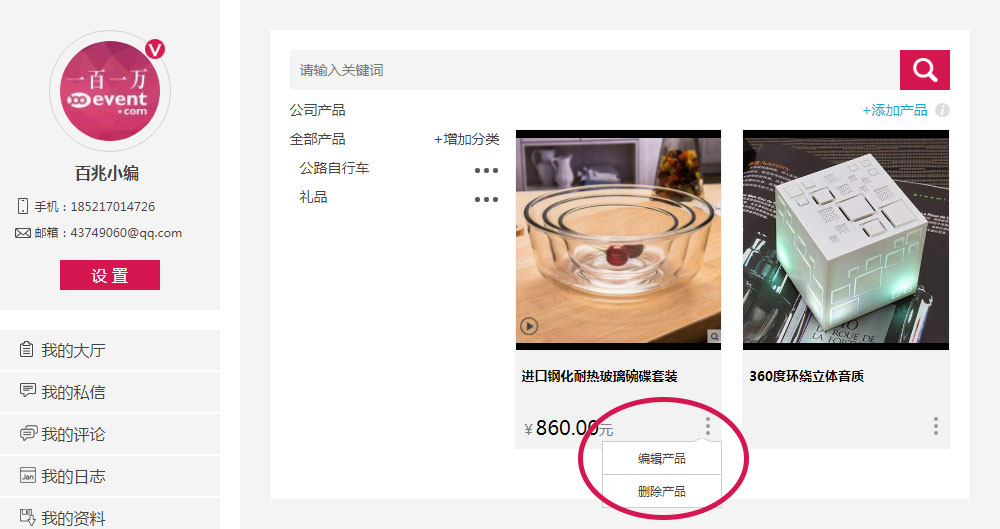Image resolution: width=1000 pixels, height=529 pixels.
Task: Open 我的日志 calendar entry
Action: click(110, 476)
